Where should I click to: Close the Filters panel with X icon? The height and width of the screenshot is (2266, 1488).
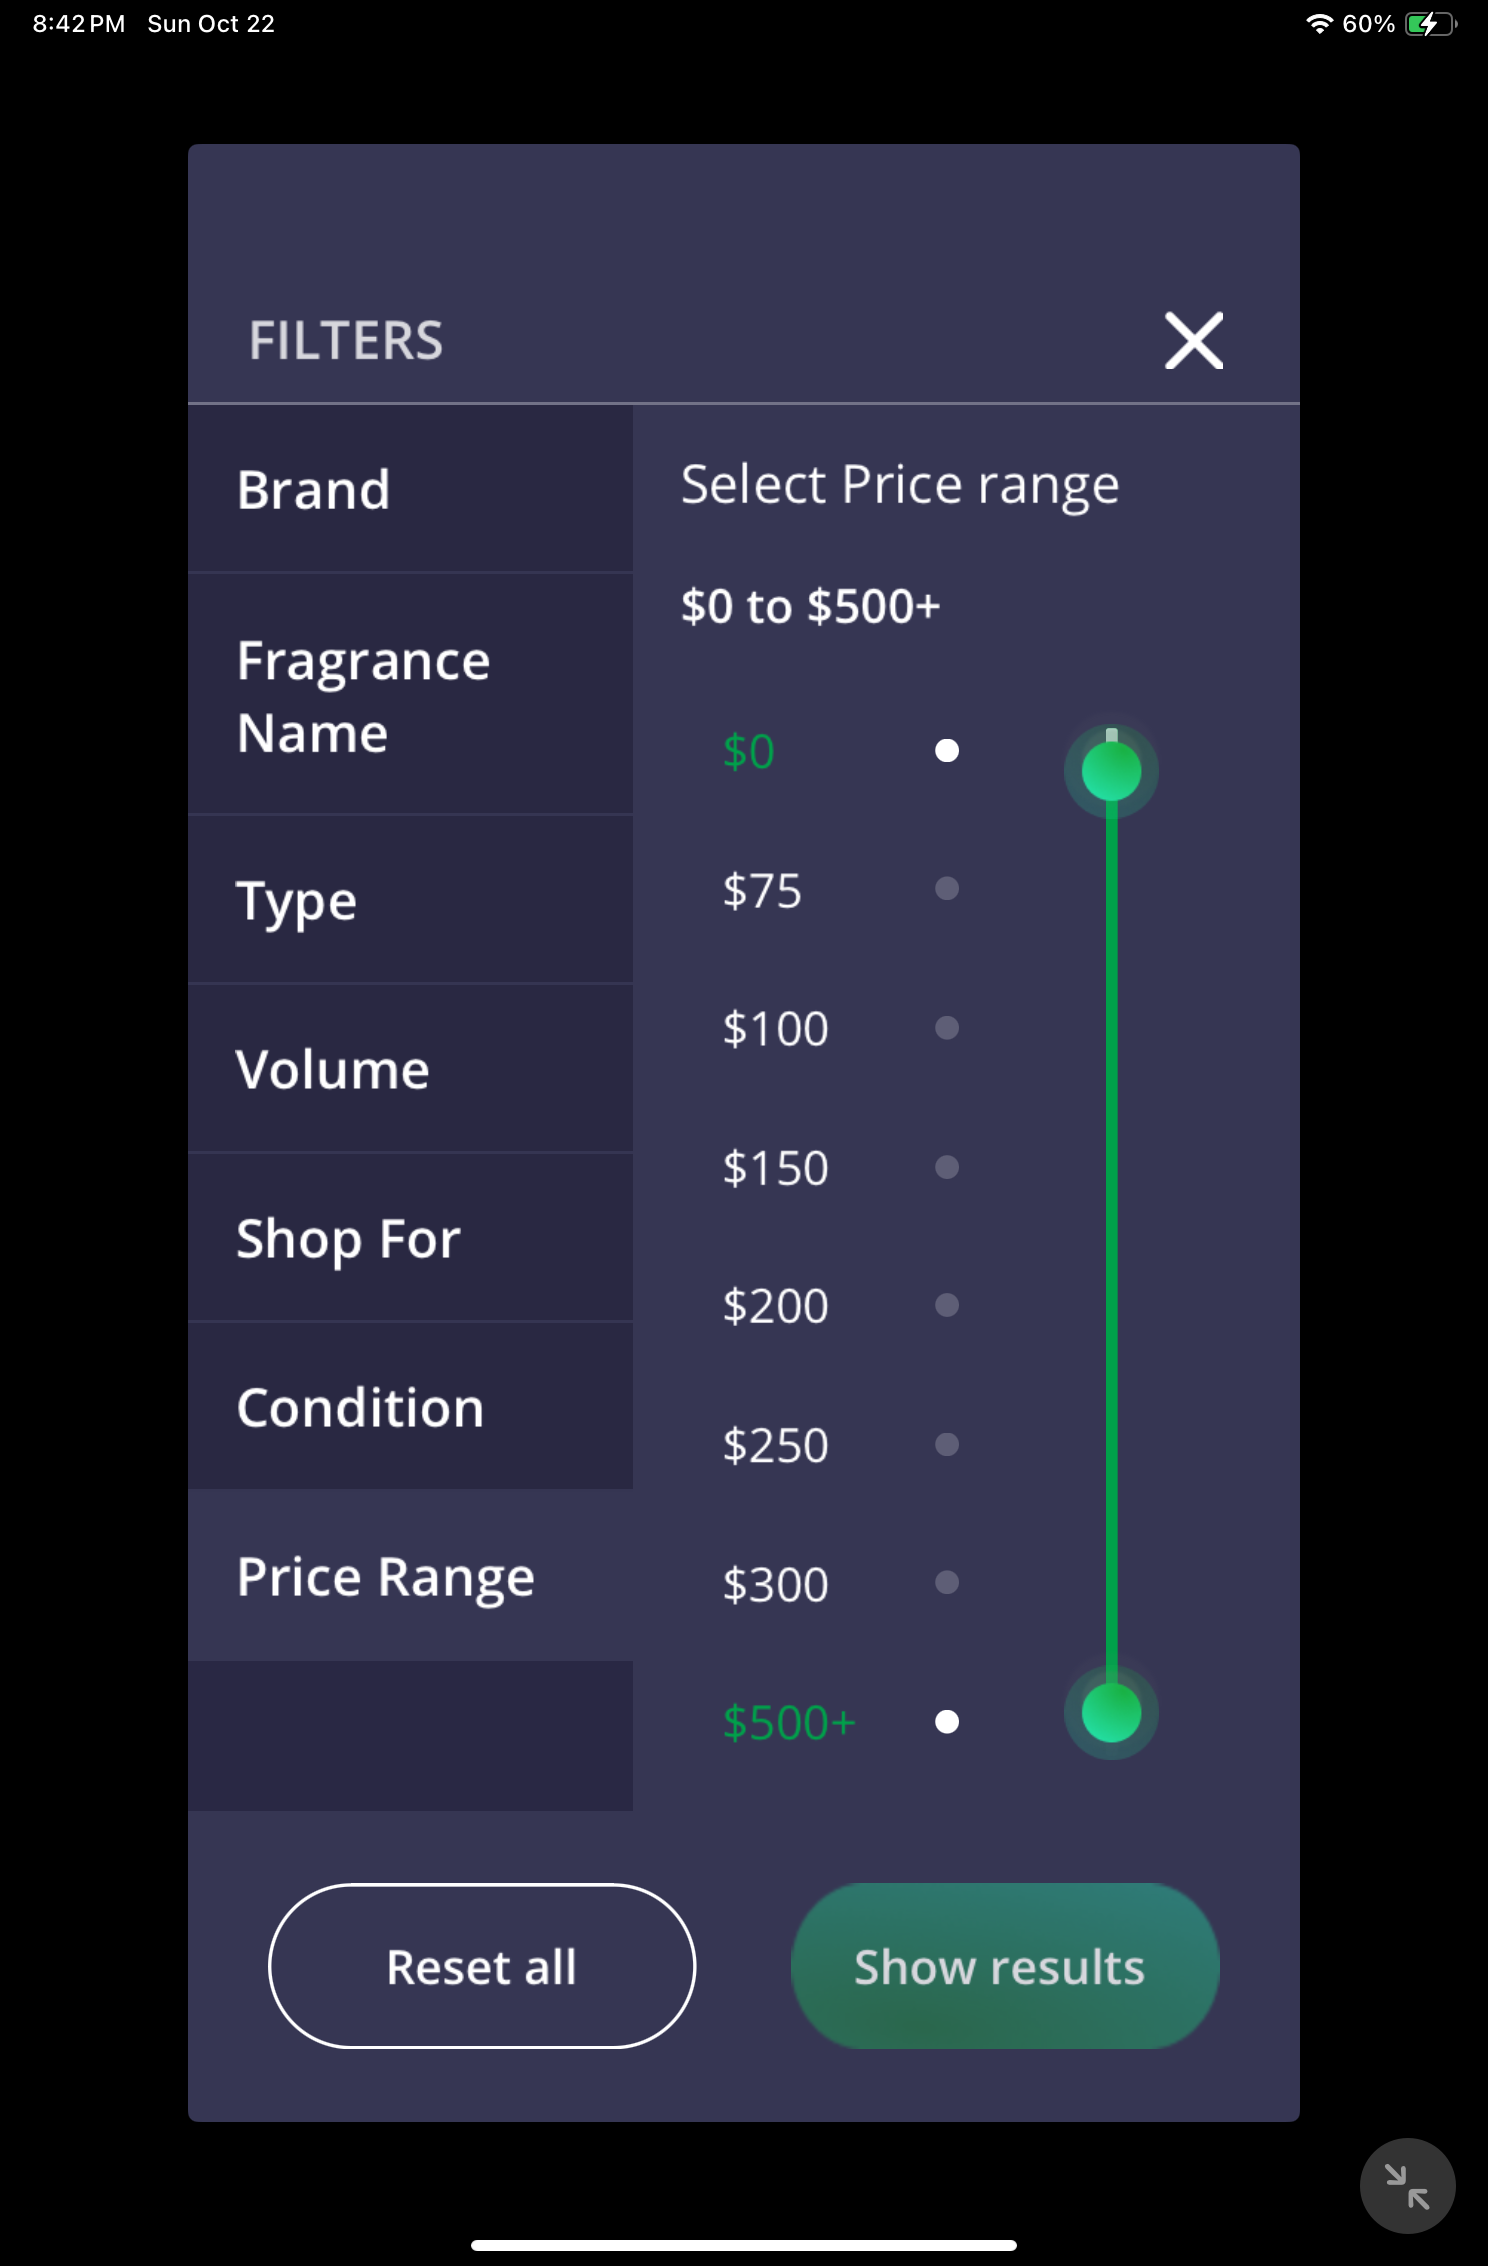1193,341
